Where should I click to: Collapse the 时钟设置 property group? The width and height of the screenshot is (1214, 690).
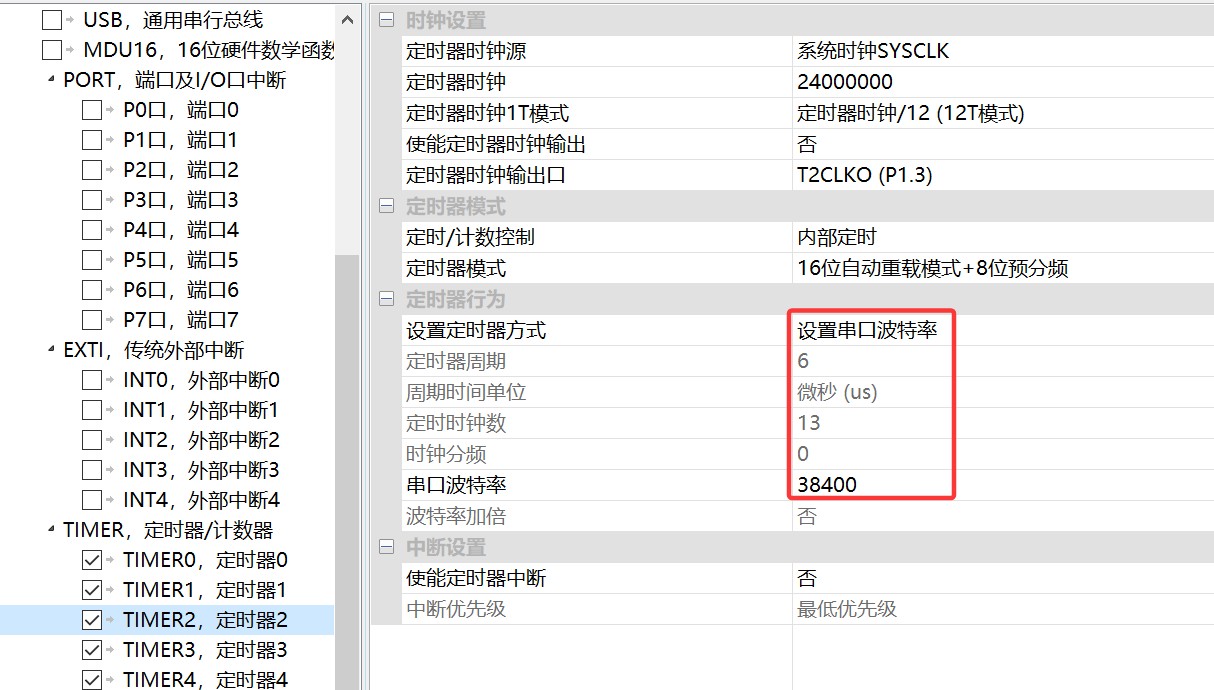tap(386, 21)
